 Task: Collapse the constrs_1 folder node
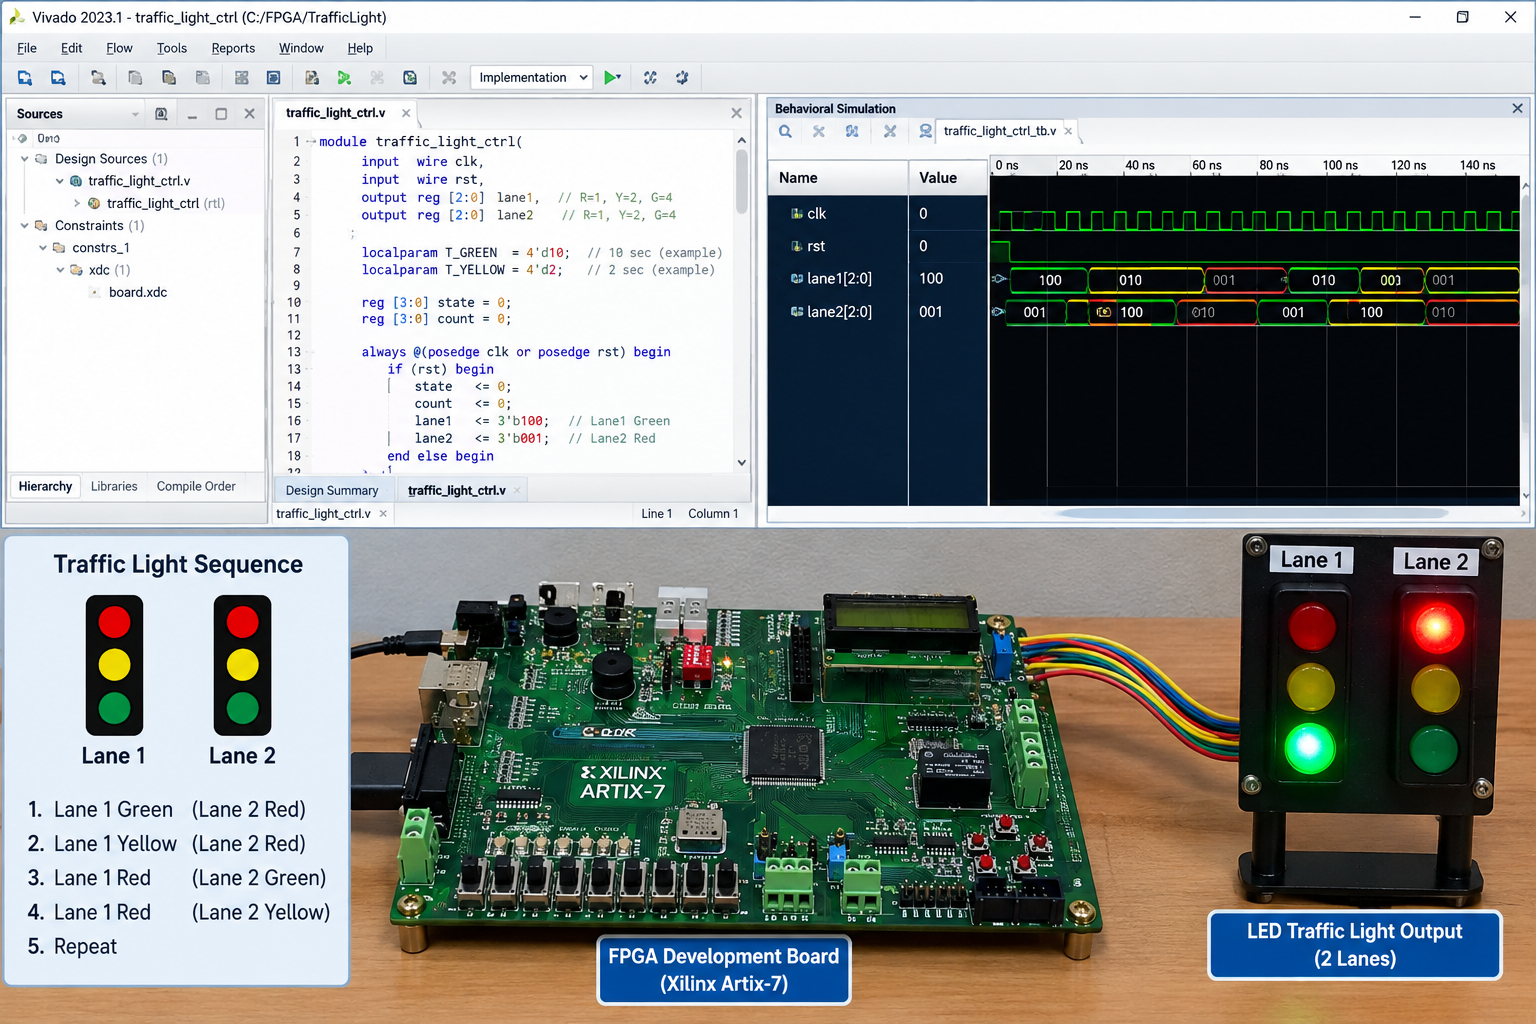[43, 248]
